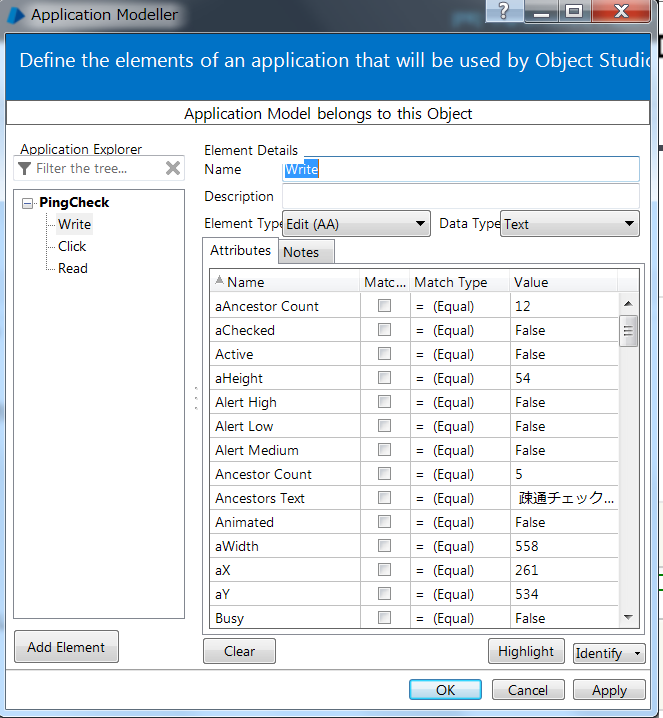The image size is (663, 718).
Task: Select the Read element in tree
Action: (x=72, y=268)
